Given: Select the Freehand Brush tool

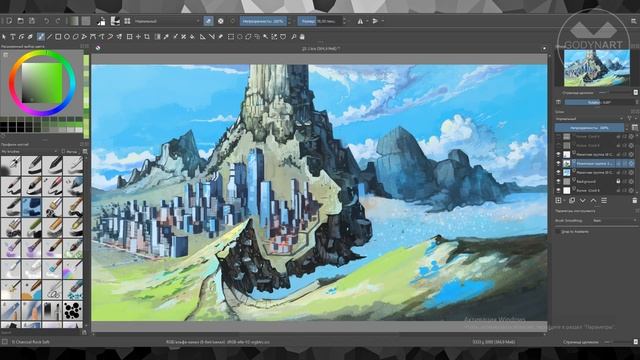Looking at the screenshot, I should 41,37.
